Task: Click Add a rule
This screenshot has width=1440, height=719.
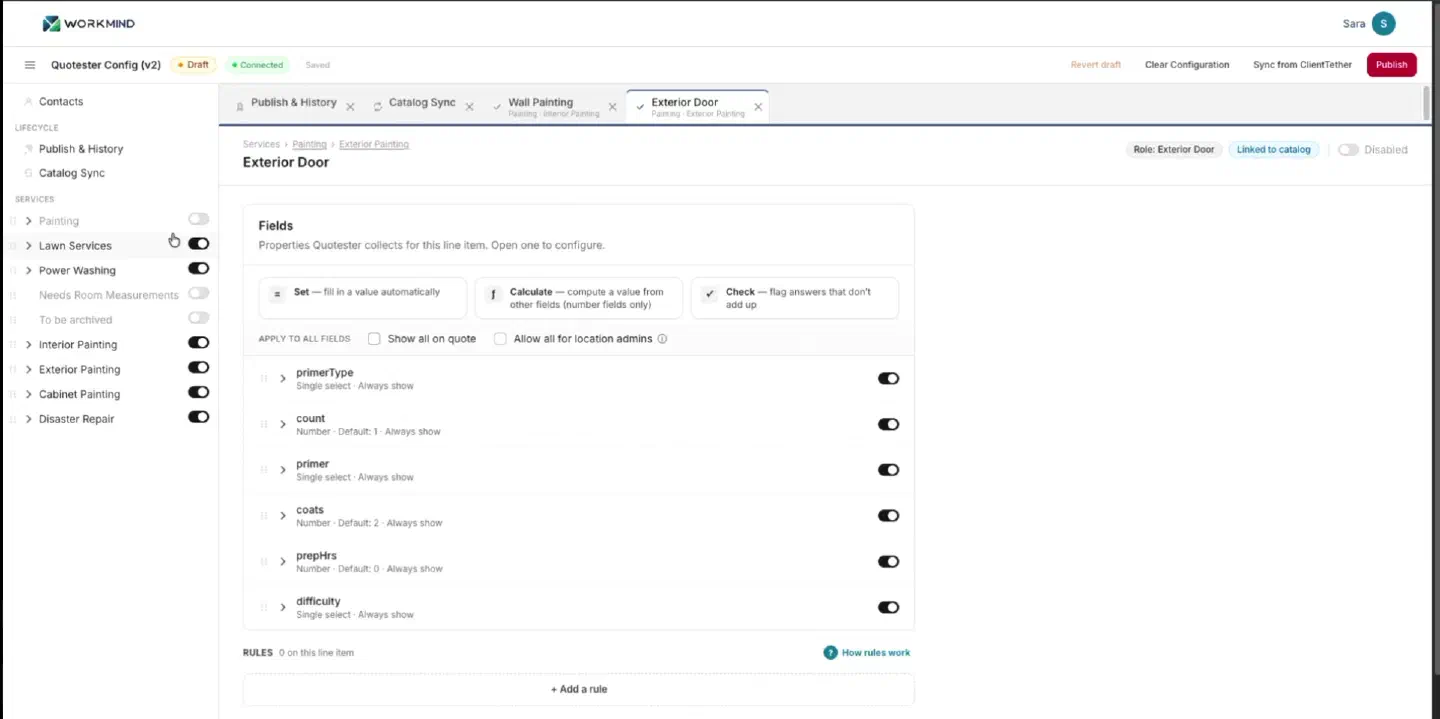Action: [578, 689]
